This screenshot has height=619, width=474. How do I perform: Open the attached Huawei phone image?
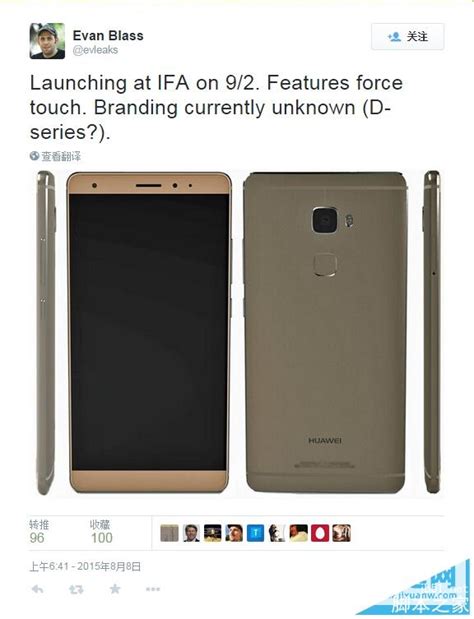[x=237, y=332]
